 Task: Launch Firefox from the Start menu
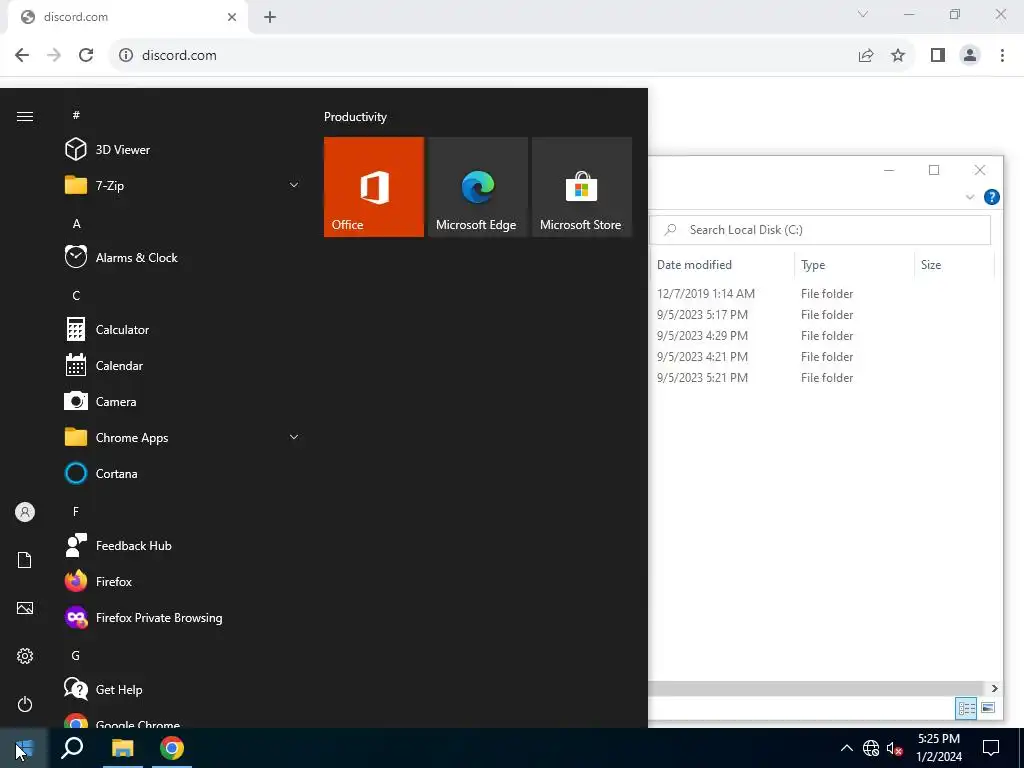[183, 581]
